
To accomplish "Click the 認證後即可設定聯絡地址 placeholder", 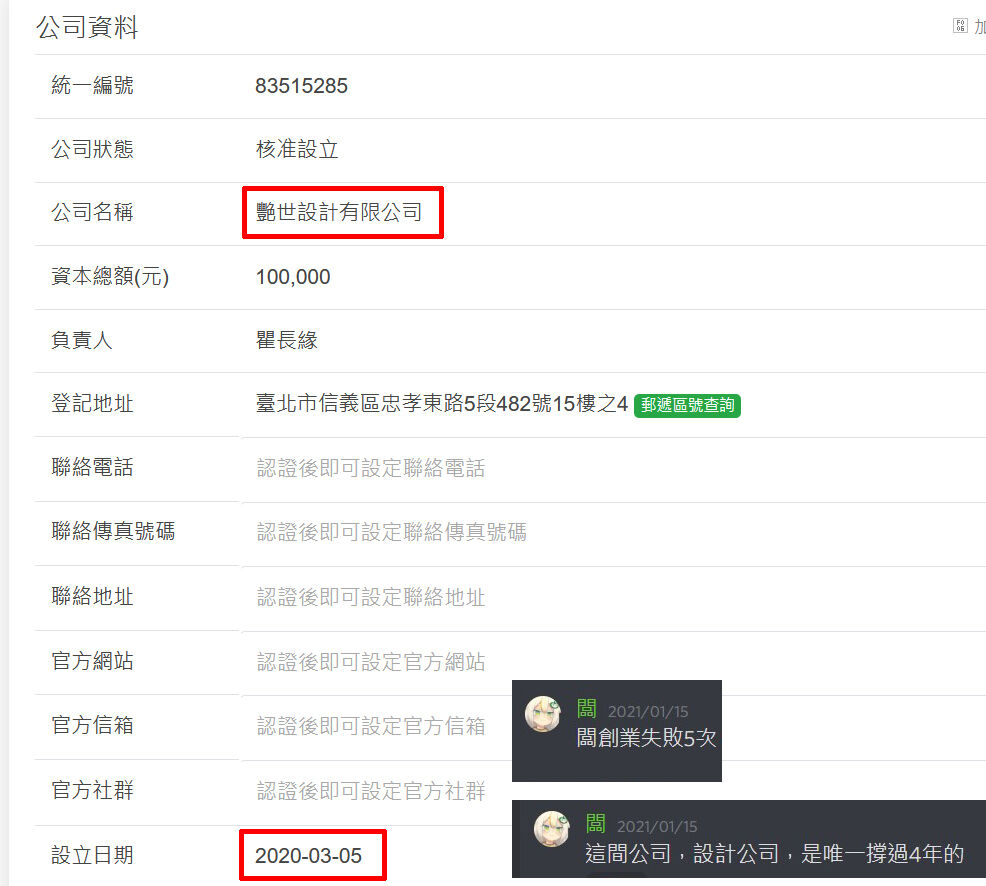I will [x=371, y=597].
